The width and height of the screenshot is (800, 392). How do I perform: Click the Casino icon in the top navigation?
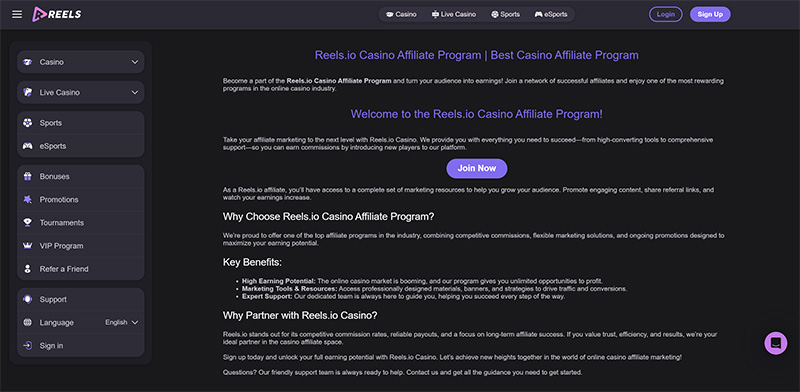[x=390, y=14]
